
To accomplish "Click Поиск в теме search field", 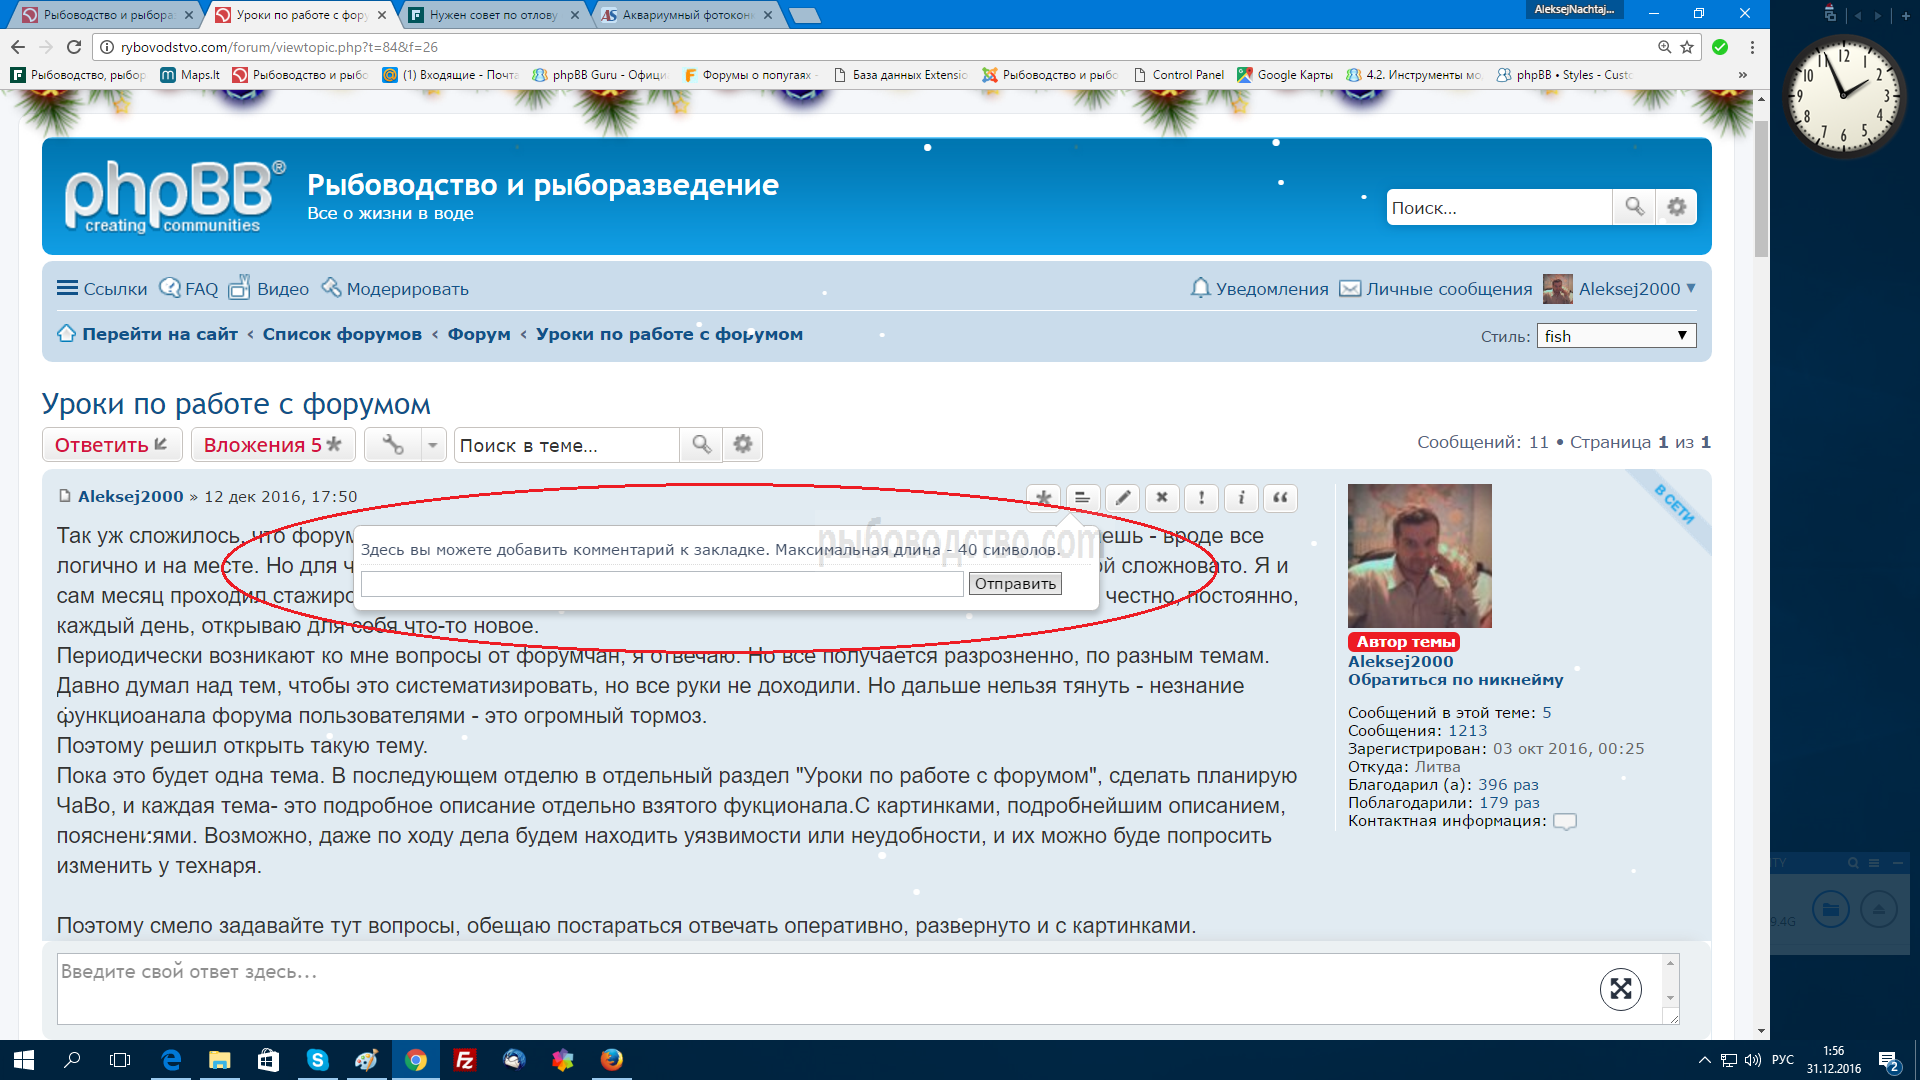I will [x=567, y=445].
